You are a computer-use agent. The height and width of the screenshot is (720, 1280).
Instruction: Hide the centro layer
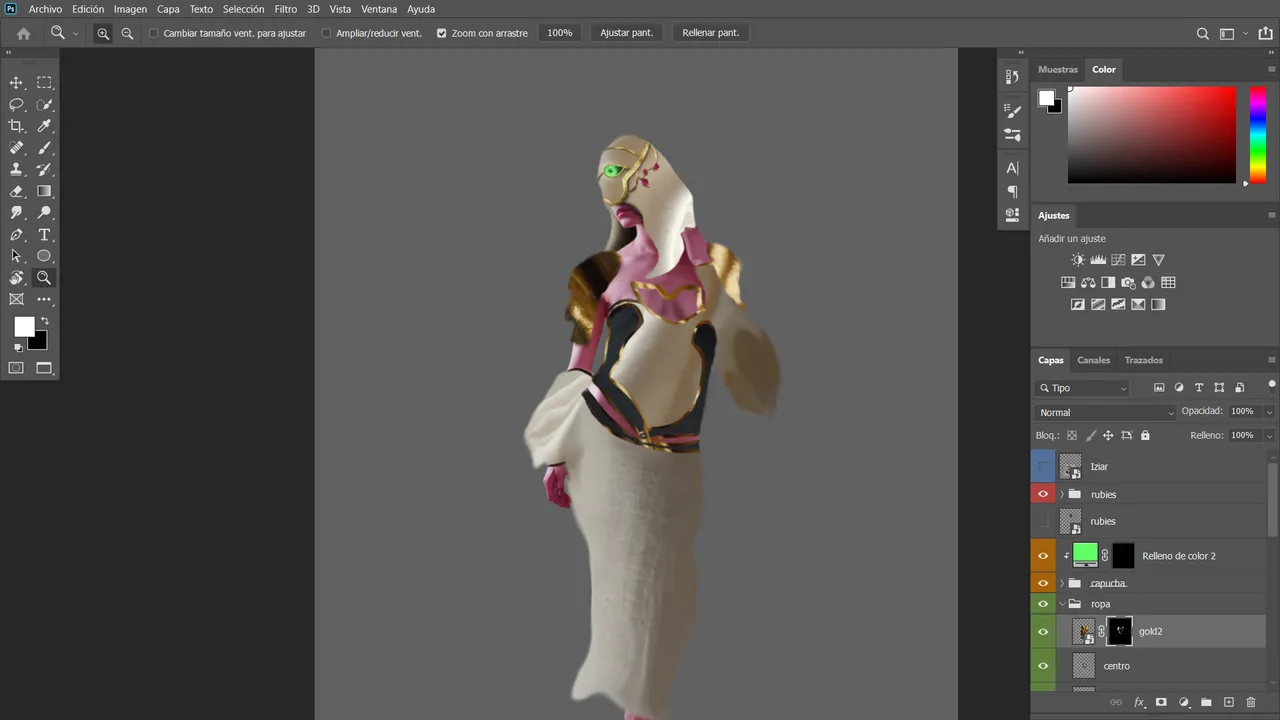[1043, 666]
